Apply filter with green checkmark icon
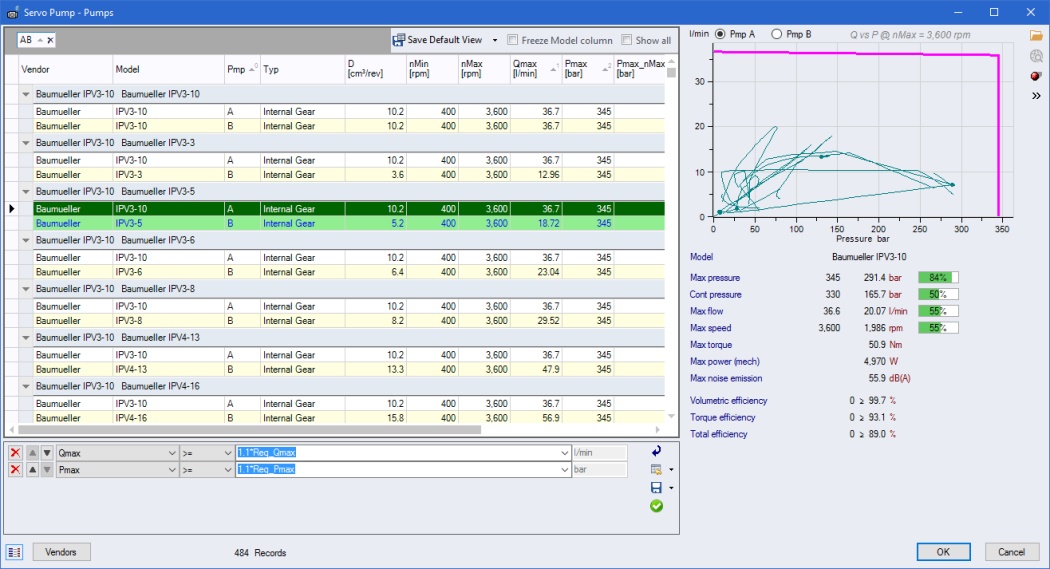1050x569 pixels. pyautogui.click(x=656, y=506)
